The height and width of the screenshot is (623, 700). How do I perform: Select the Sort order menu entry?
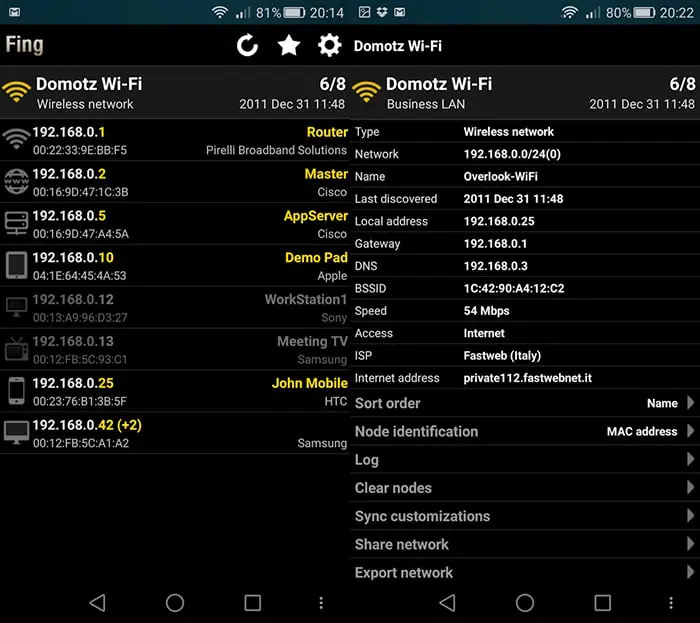coord(525,403)
